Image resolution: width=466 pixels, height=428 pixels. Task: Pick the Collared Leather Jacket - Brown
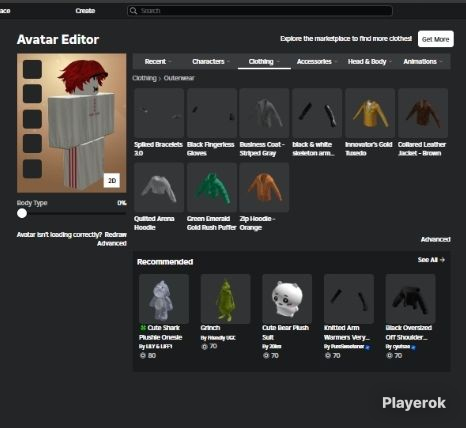[x=423, y=113]
